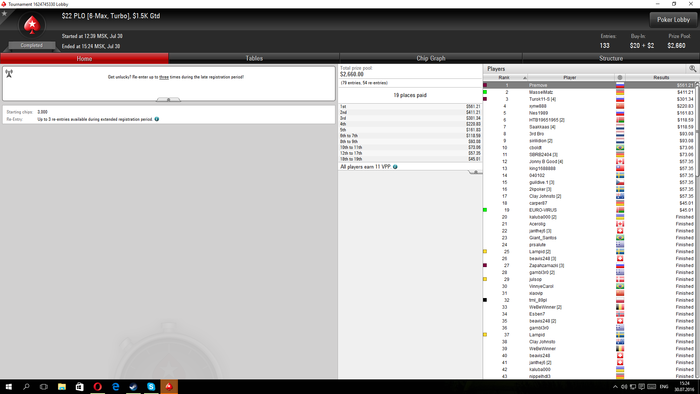Screen dimensions: 700x394
Task: Open Windows search from taskbar
Action: click(x=26, y=386)
